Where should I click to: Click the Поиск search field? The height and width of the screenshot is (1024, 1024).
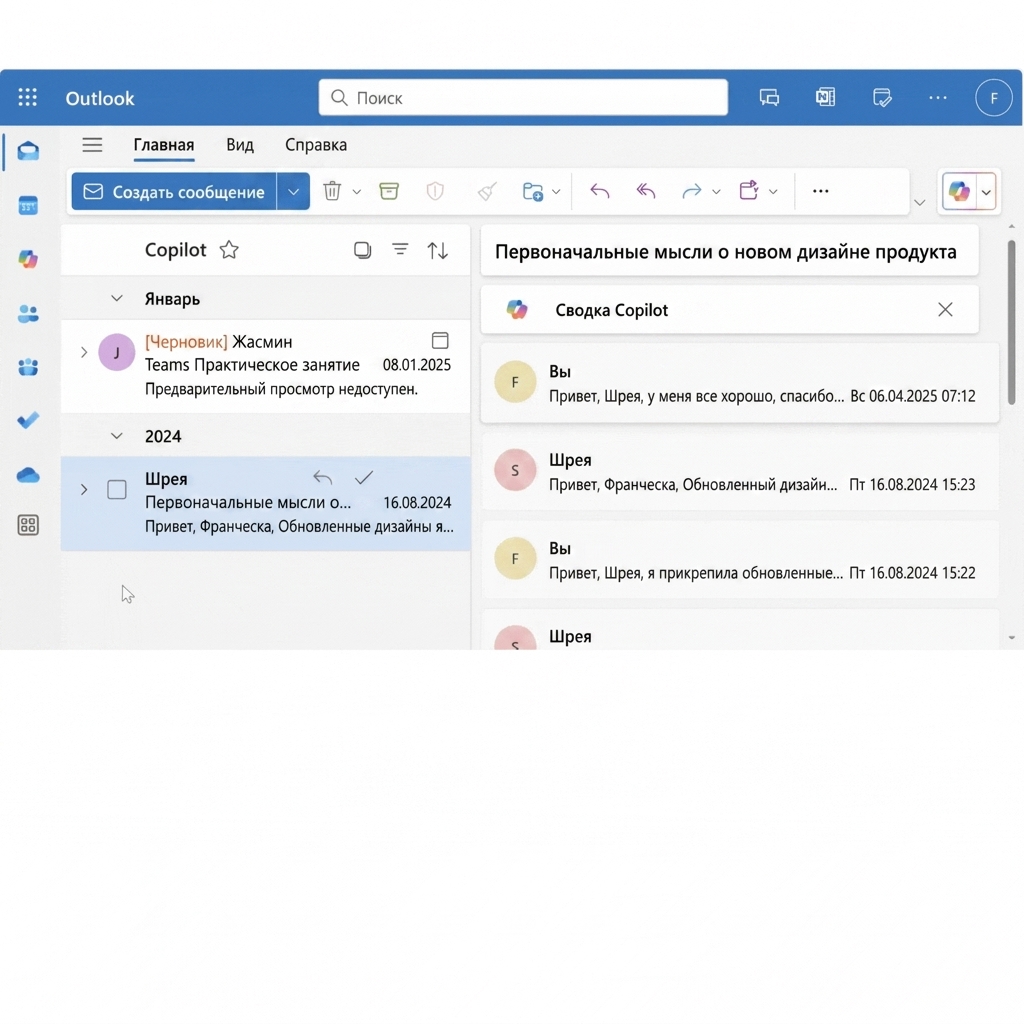tap(523, 97)
